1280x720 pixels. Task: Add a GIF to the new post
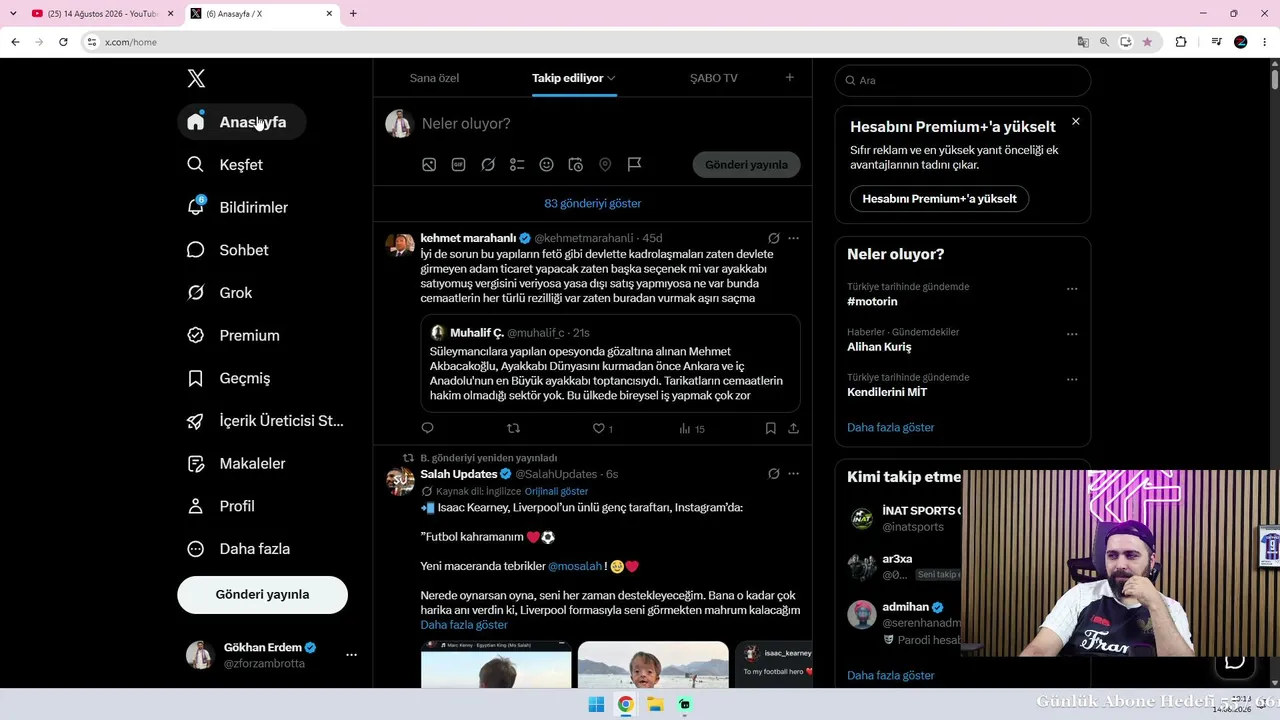[x=458, y=165]
